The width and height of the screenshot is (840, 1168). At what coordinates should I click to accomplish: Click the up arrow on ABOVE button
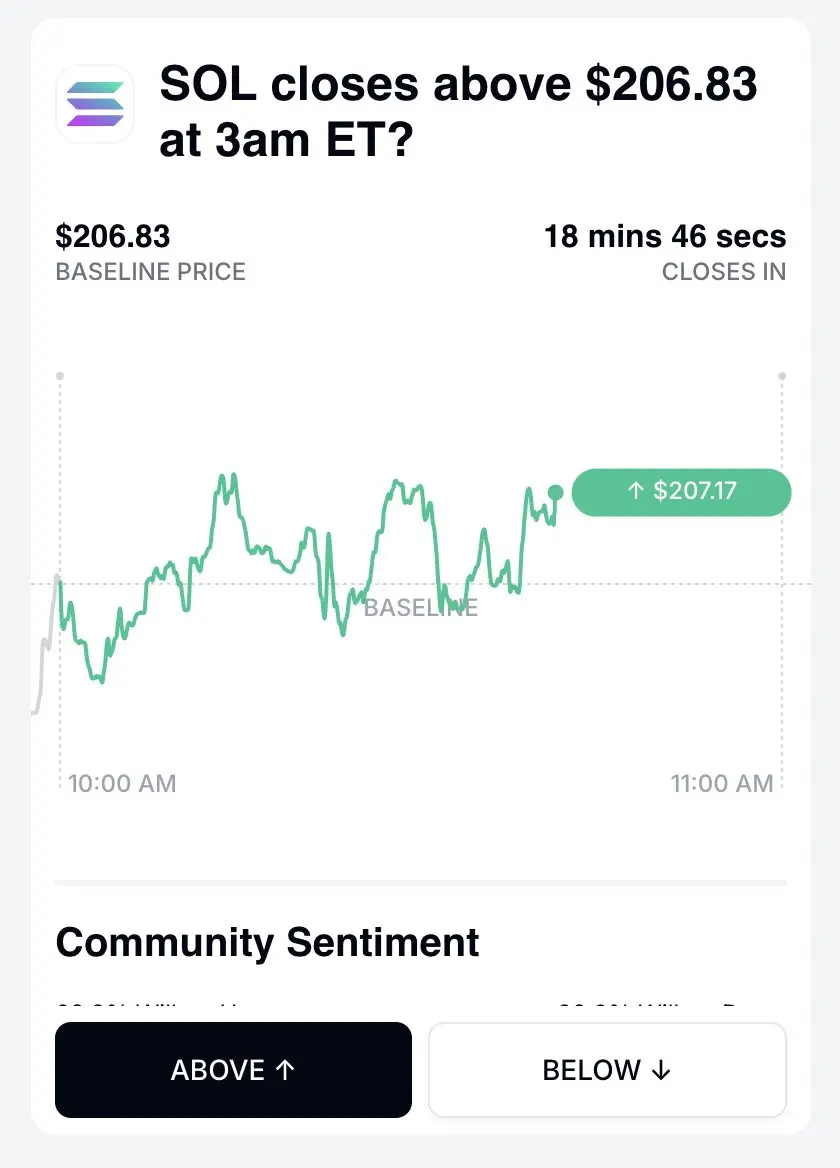tap(285, 1070)
